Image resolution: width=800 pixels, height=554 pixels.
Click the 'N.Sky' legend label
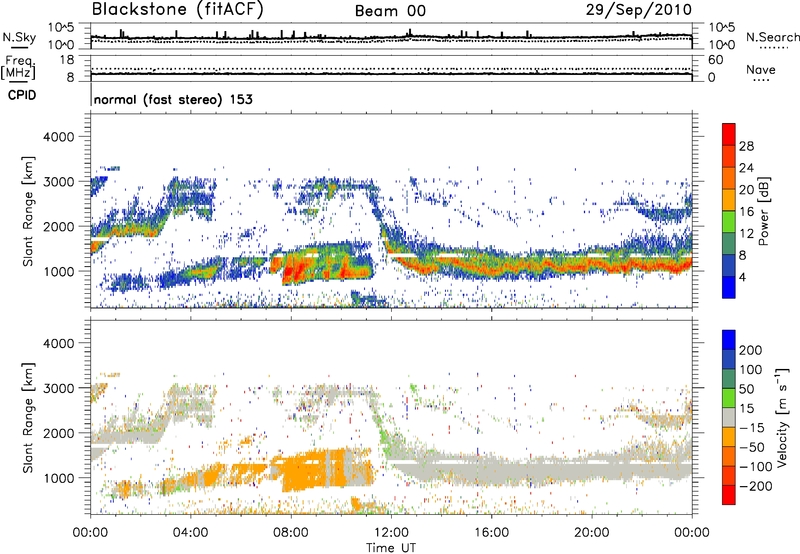point(19,37)
